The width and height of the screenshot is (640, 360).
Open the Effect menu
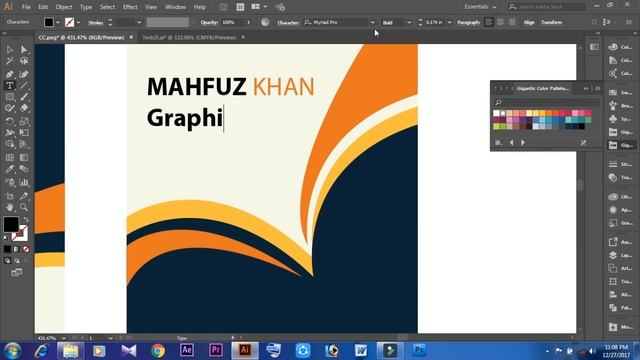(x=130, y=7)
